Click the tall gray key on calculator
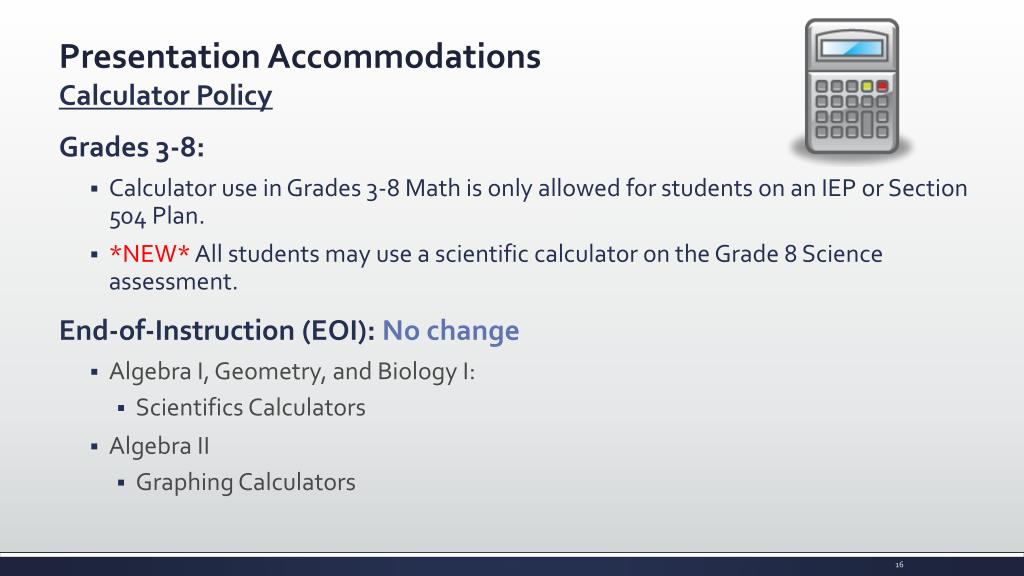 tap(867, 124)
